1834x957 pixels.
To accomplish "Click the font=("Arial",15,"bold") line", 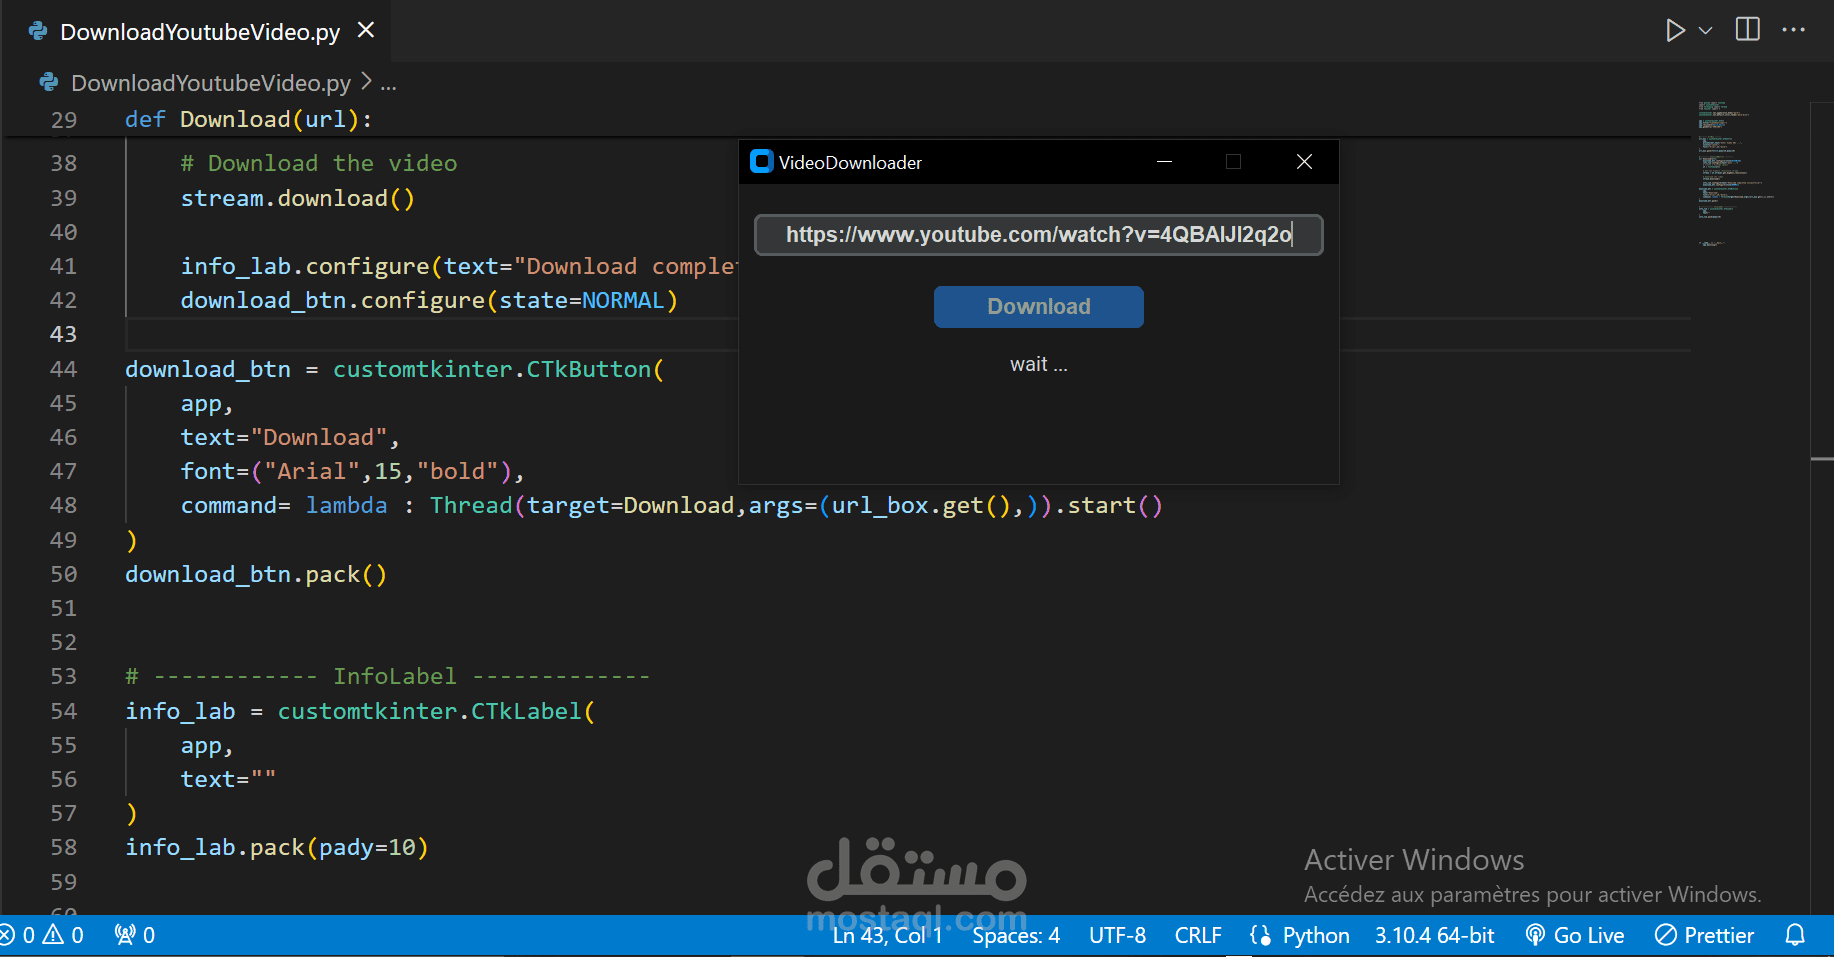I will pos(352,471).
